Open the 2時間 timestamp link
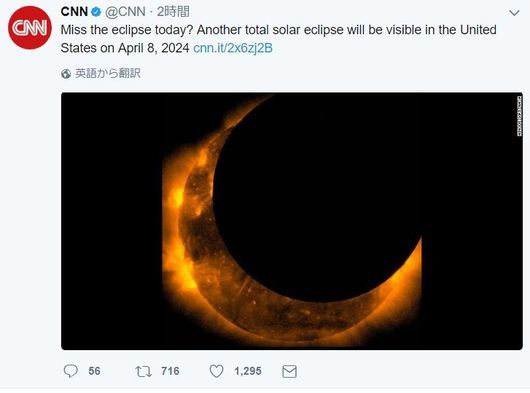 tap(173, 12)
